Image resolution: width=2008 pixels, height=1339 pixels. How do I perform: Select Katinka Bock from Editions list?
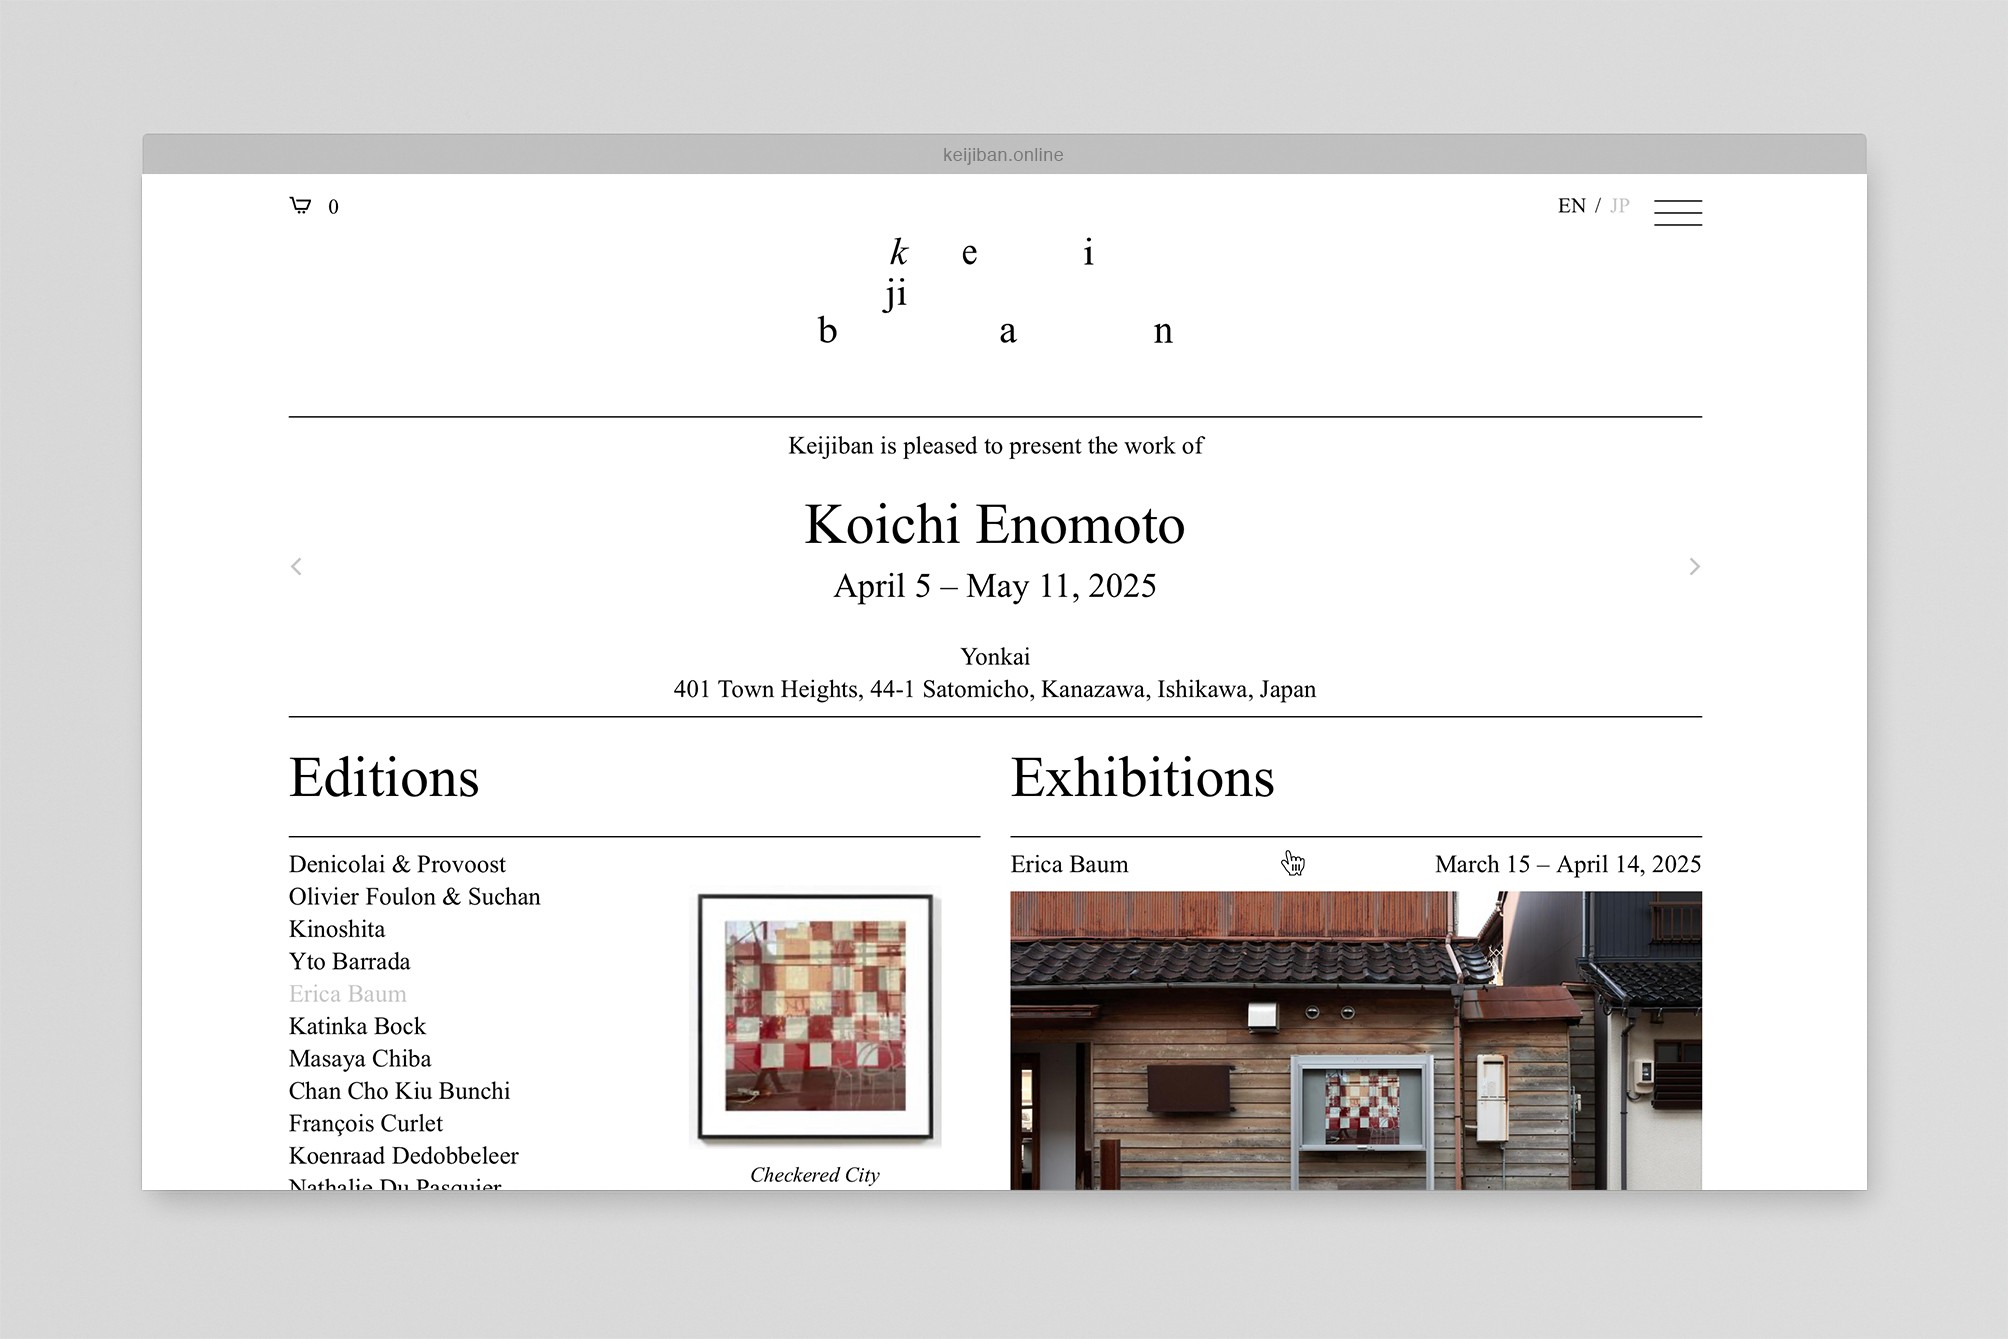click(x=356, y=1025)
